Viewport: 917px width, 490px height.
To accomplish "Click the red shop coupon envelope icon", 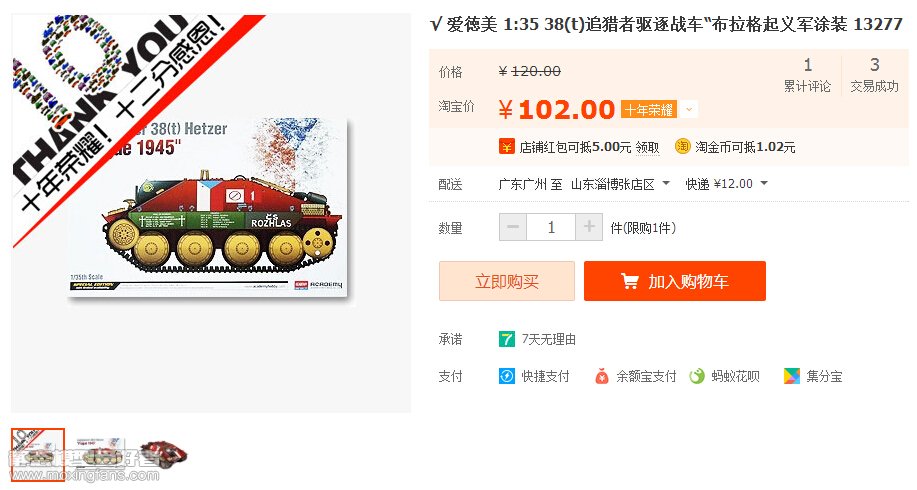I will click(x=506, y=146).
